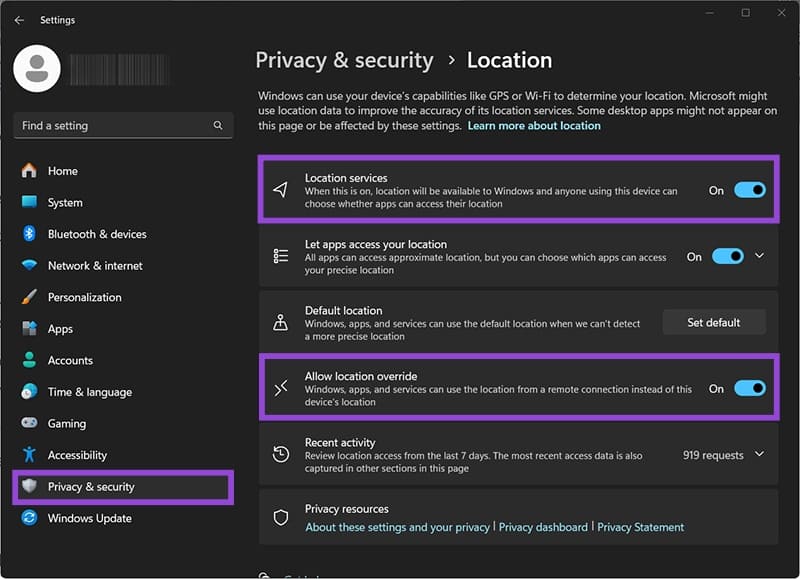This screenshot has height=579, width=800.
Task: Select Network & internet in sidebar
Action: click(x=122, y=265)
